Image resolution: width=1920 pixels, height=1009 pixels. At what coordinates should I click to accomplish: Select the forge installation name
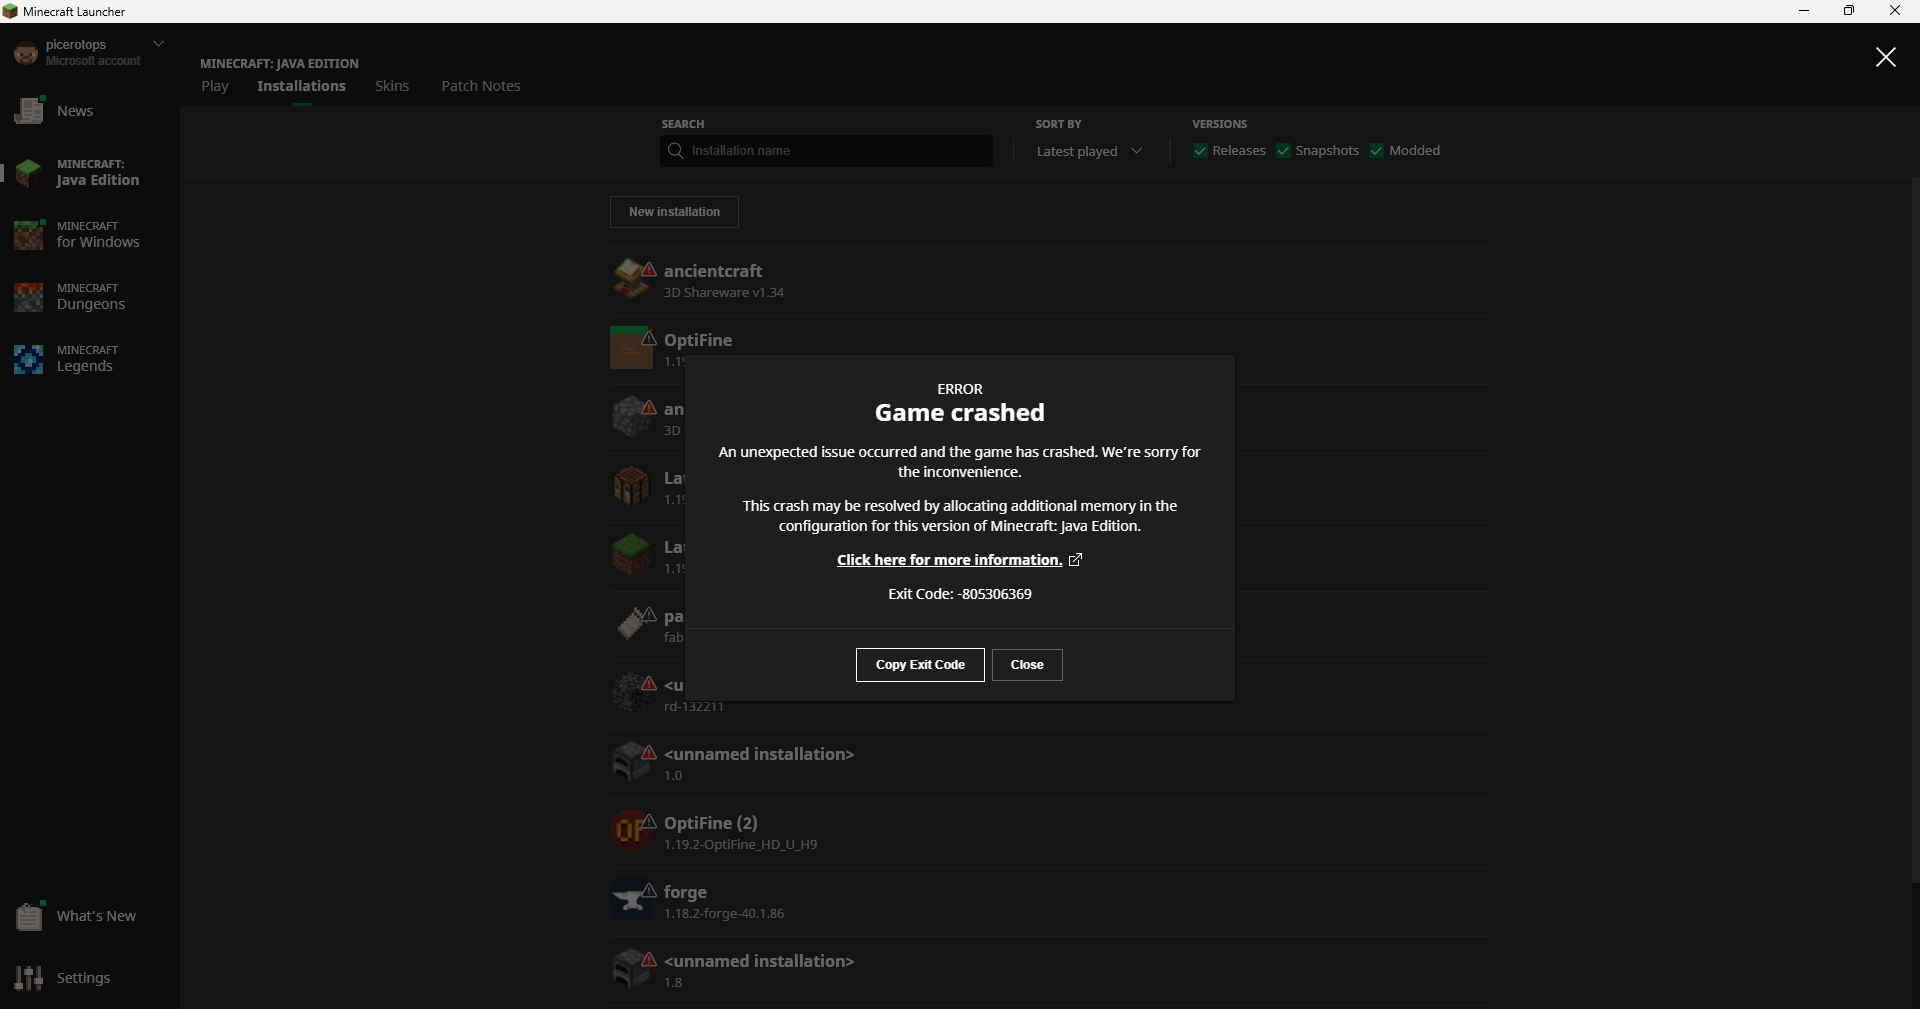pos(685,892)
